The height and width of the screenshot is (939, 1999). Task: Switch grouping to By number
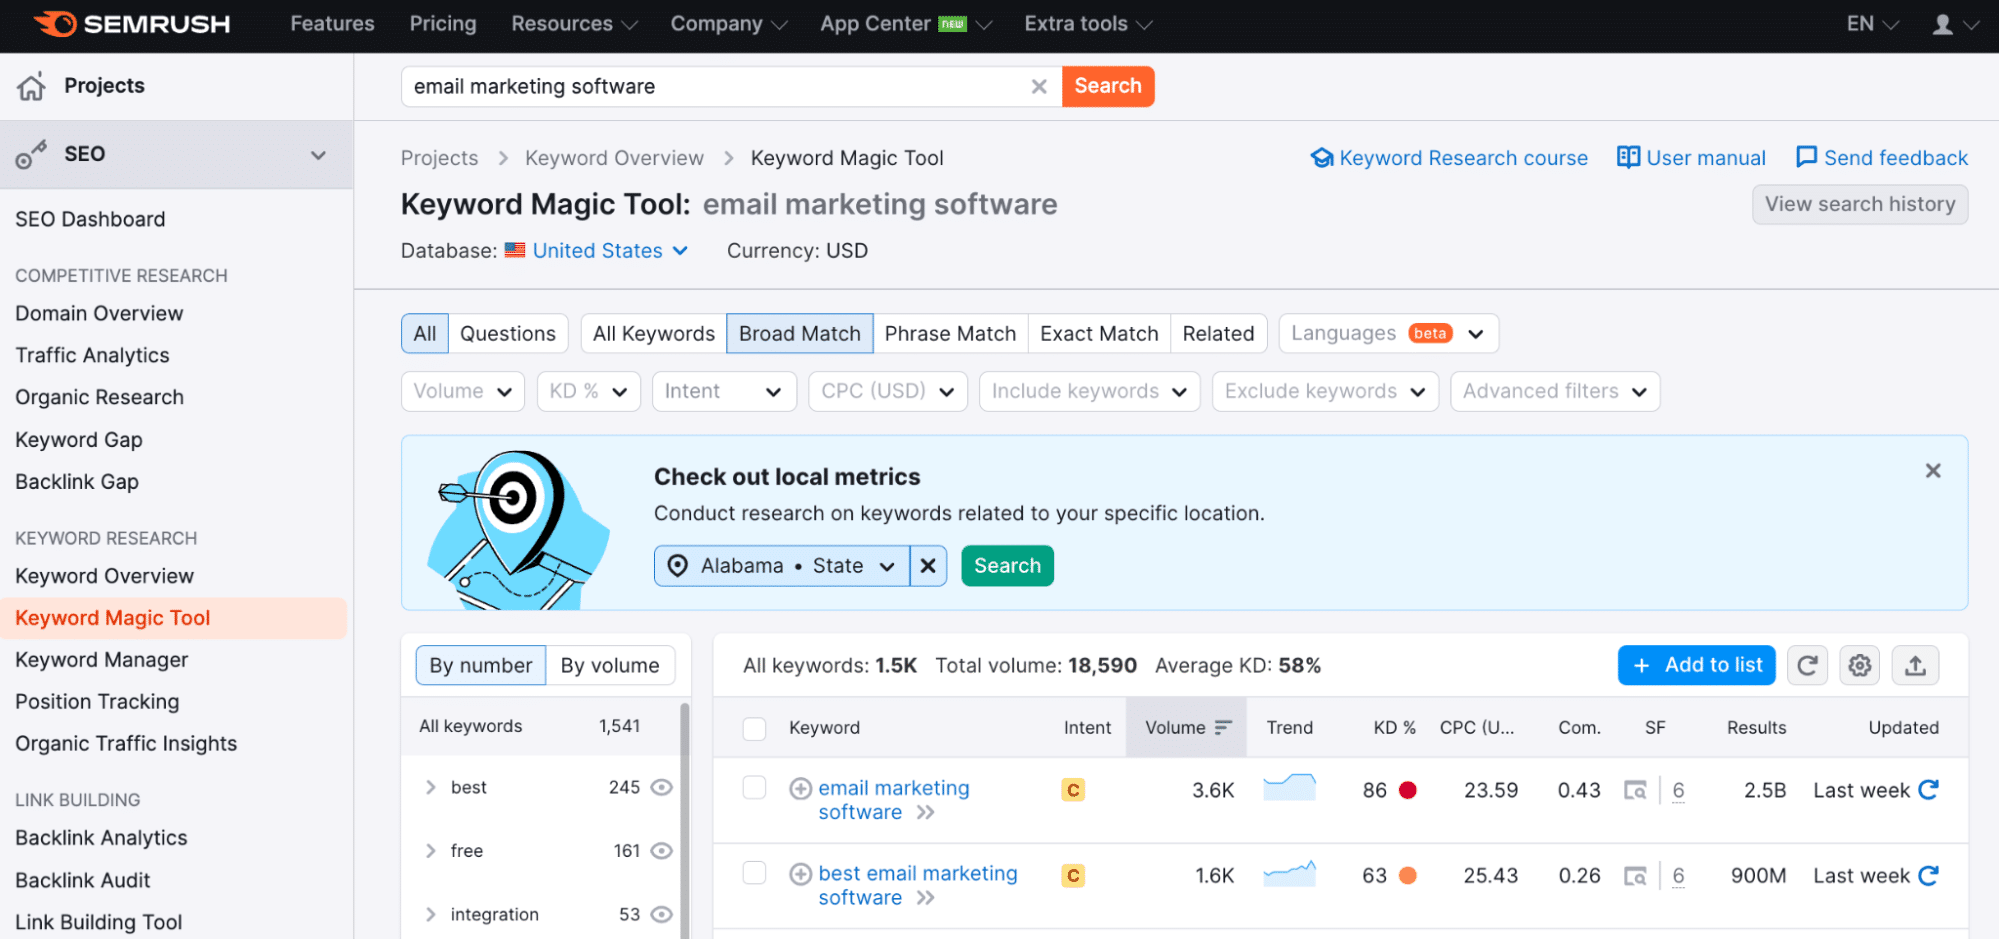tap(481, 666)
